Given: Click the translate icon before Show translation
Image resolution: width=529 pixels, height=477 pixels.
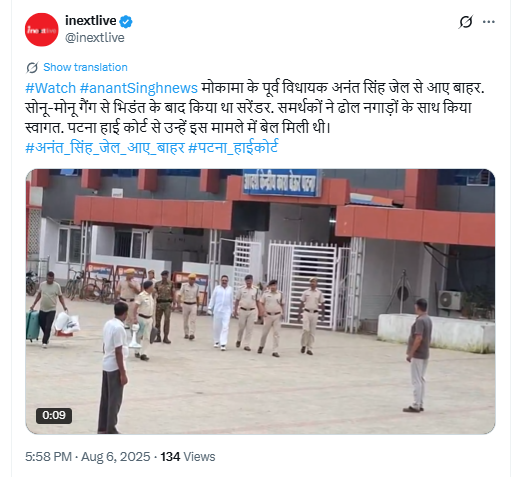Looking at the screenshot, I should click(32, 67).
